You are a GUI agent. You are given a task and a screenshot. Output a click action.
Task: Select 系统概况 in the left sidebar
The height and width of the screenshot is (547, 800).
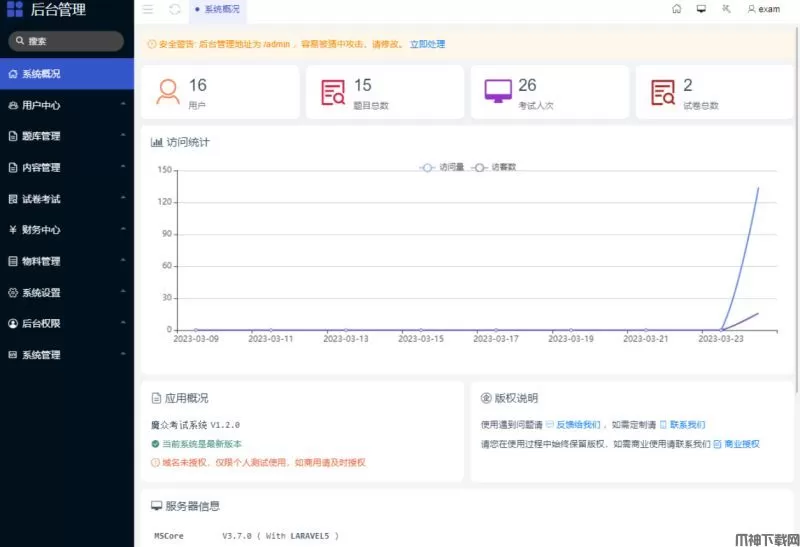coord(66,74)
